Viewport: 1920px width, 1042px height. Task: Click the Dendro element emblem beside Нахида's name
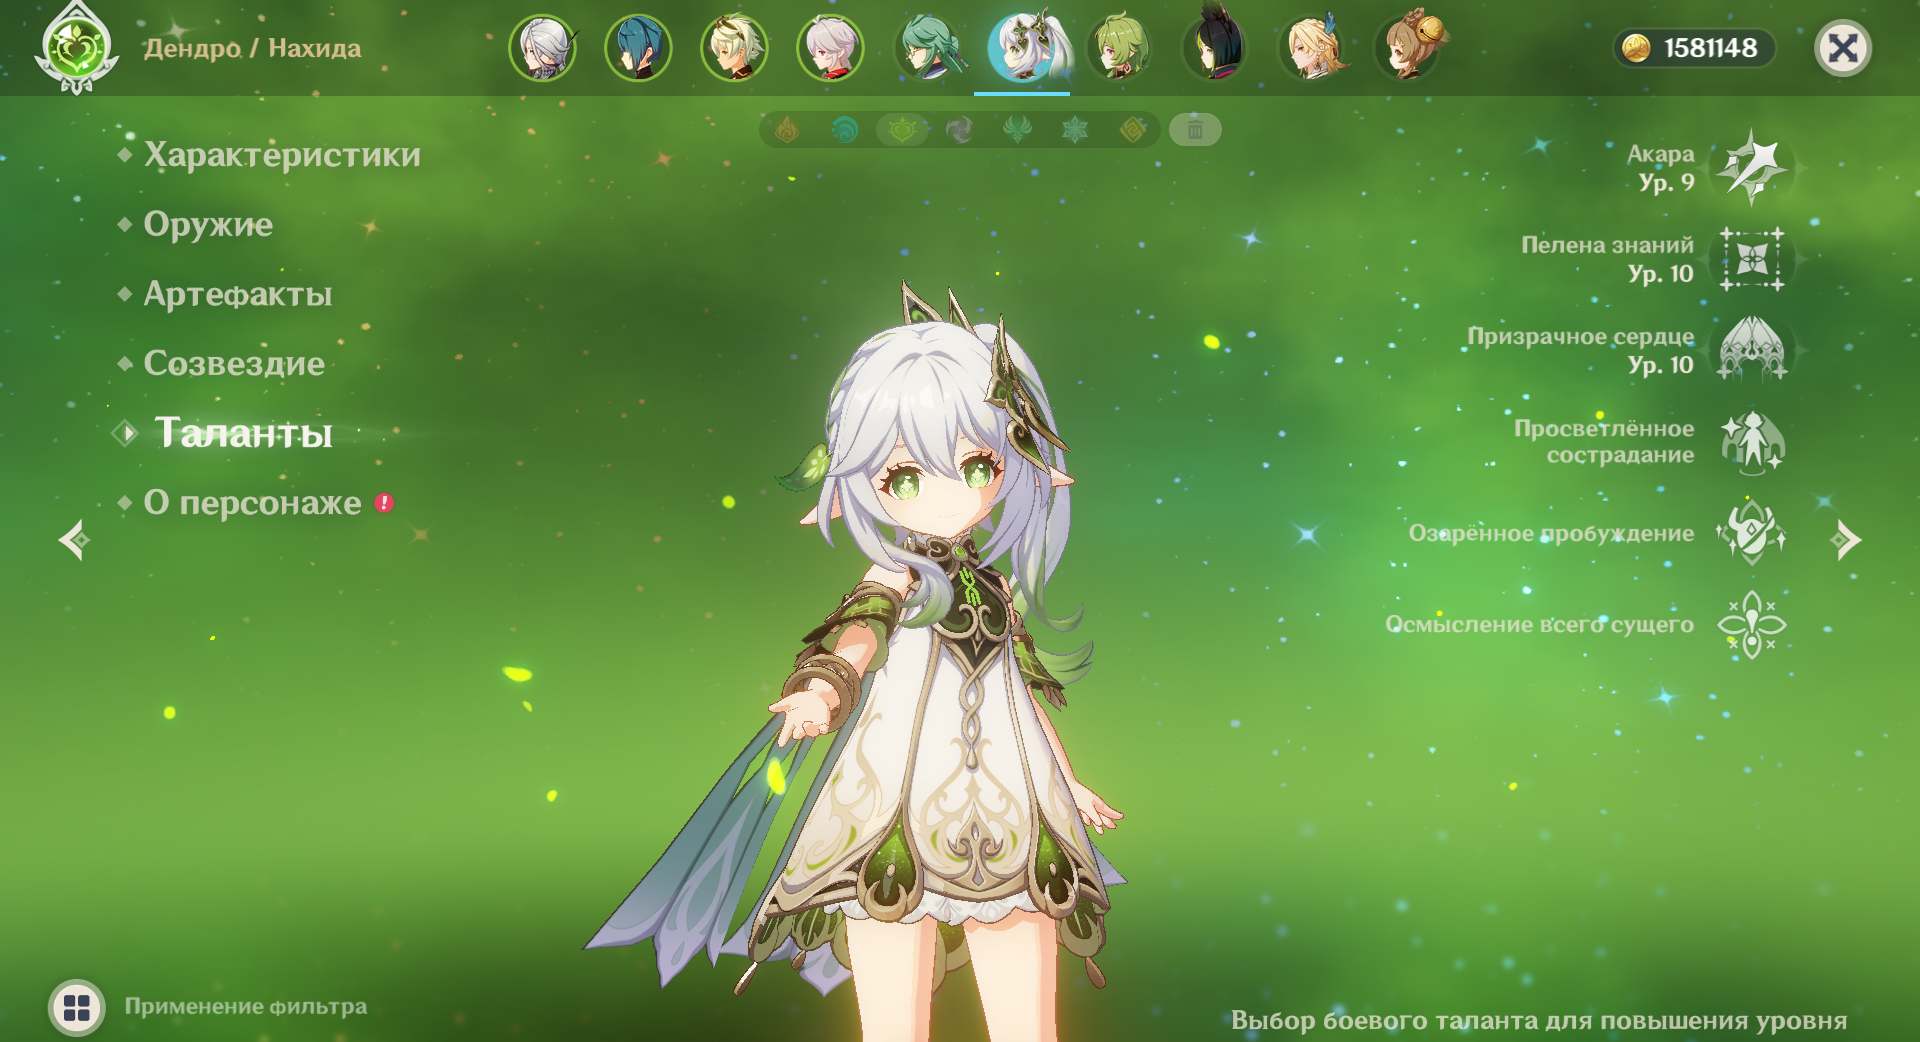[76, 48]
